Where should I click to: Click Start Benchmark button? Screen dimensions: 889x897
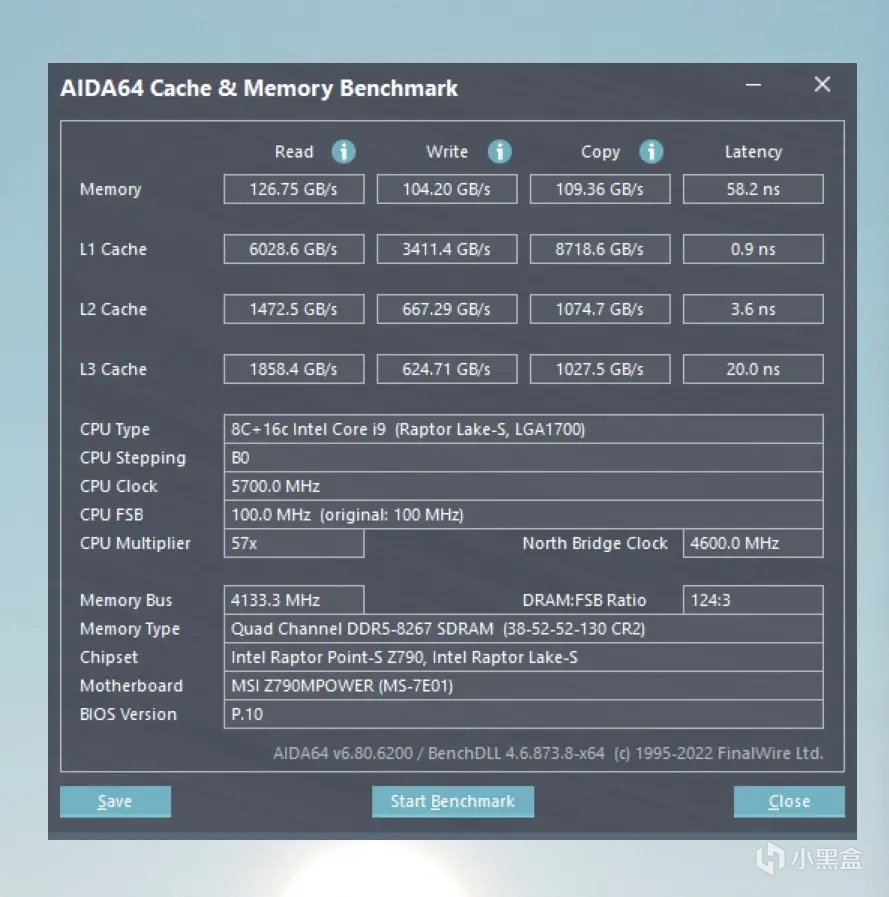[x=453, y=801]
